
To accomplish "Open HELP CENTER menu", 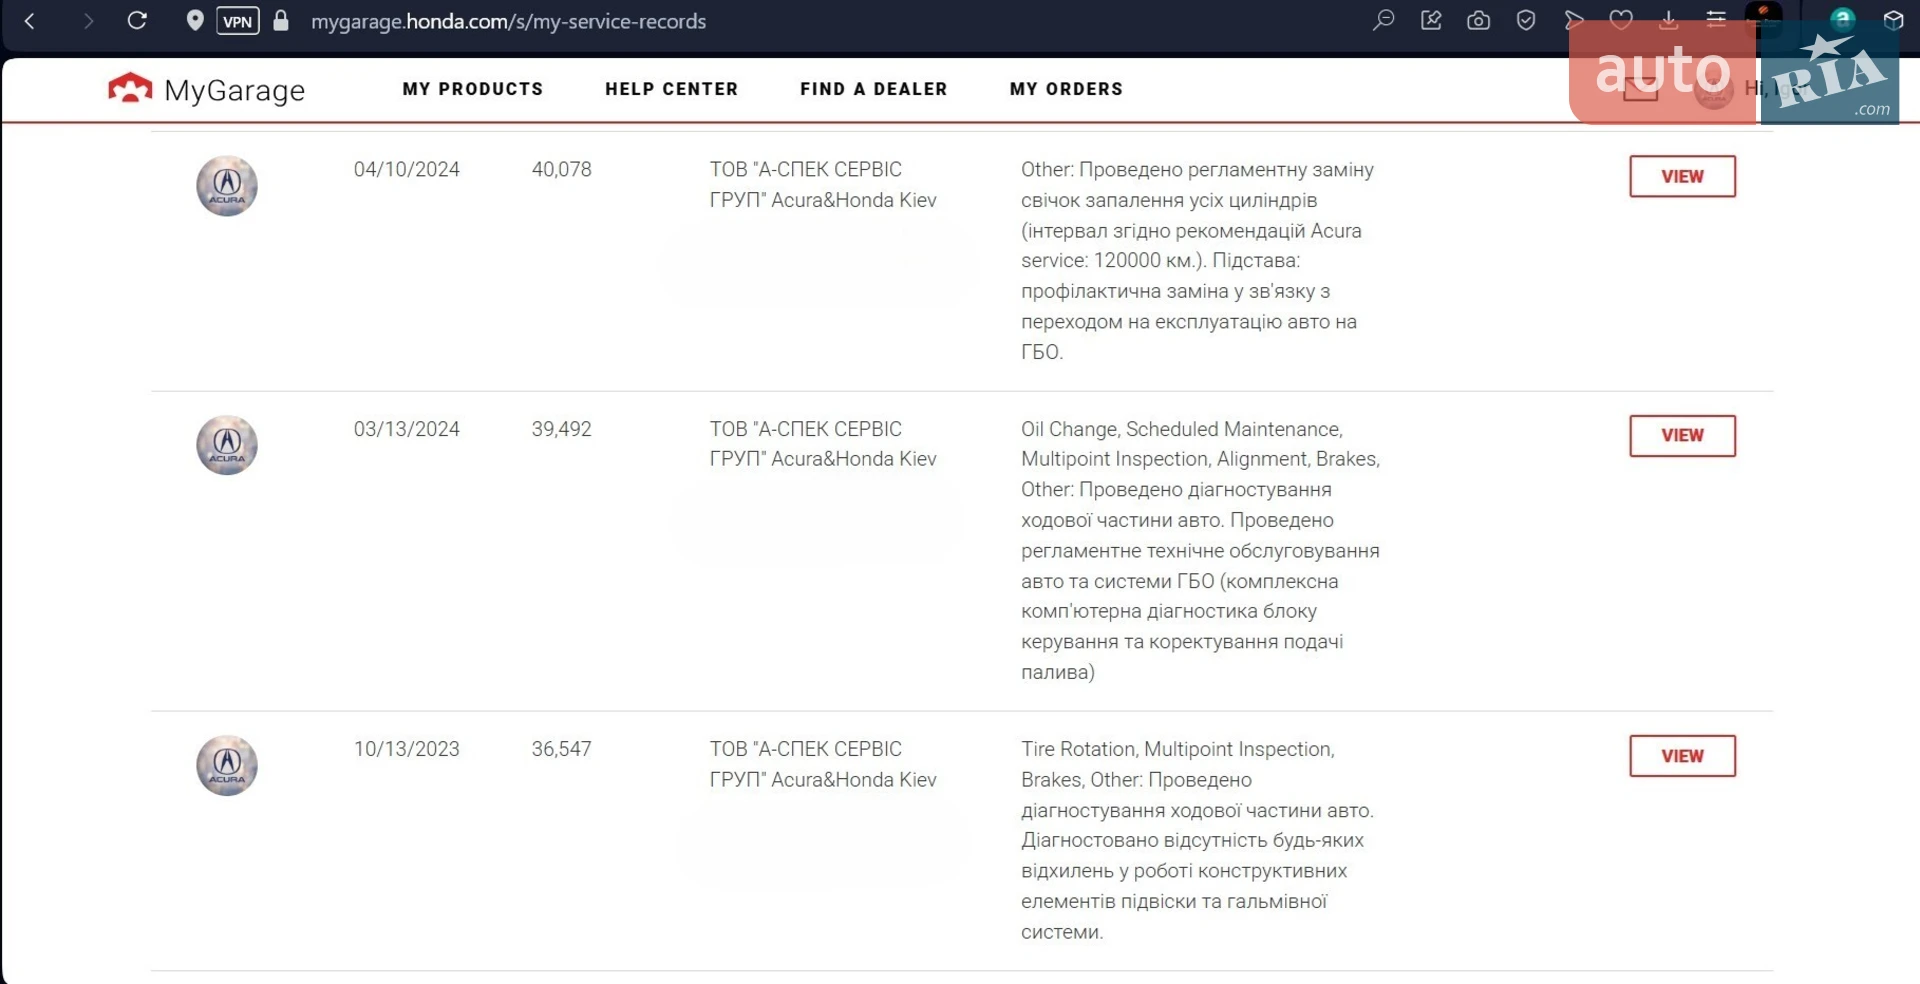I will coord(671,89).
